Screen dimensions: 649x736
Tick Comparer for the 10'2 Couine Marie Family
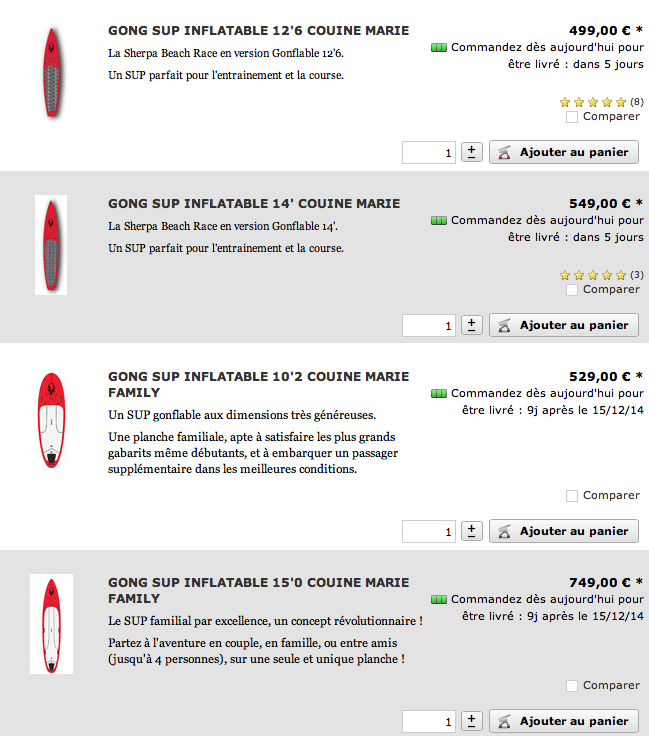(x=572, y=496)
